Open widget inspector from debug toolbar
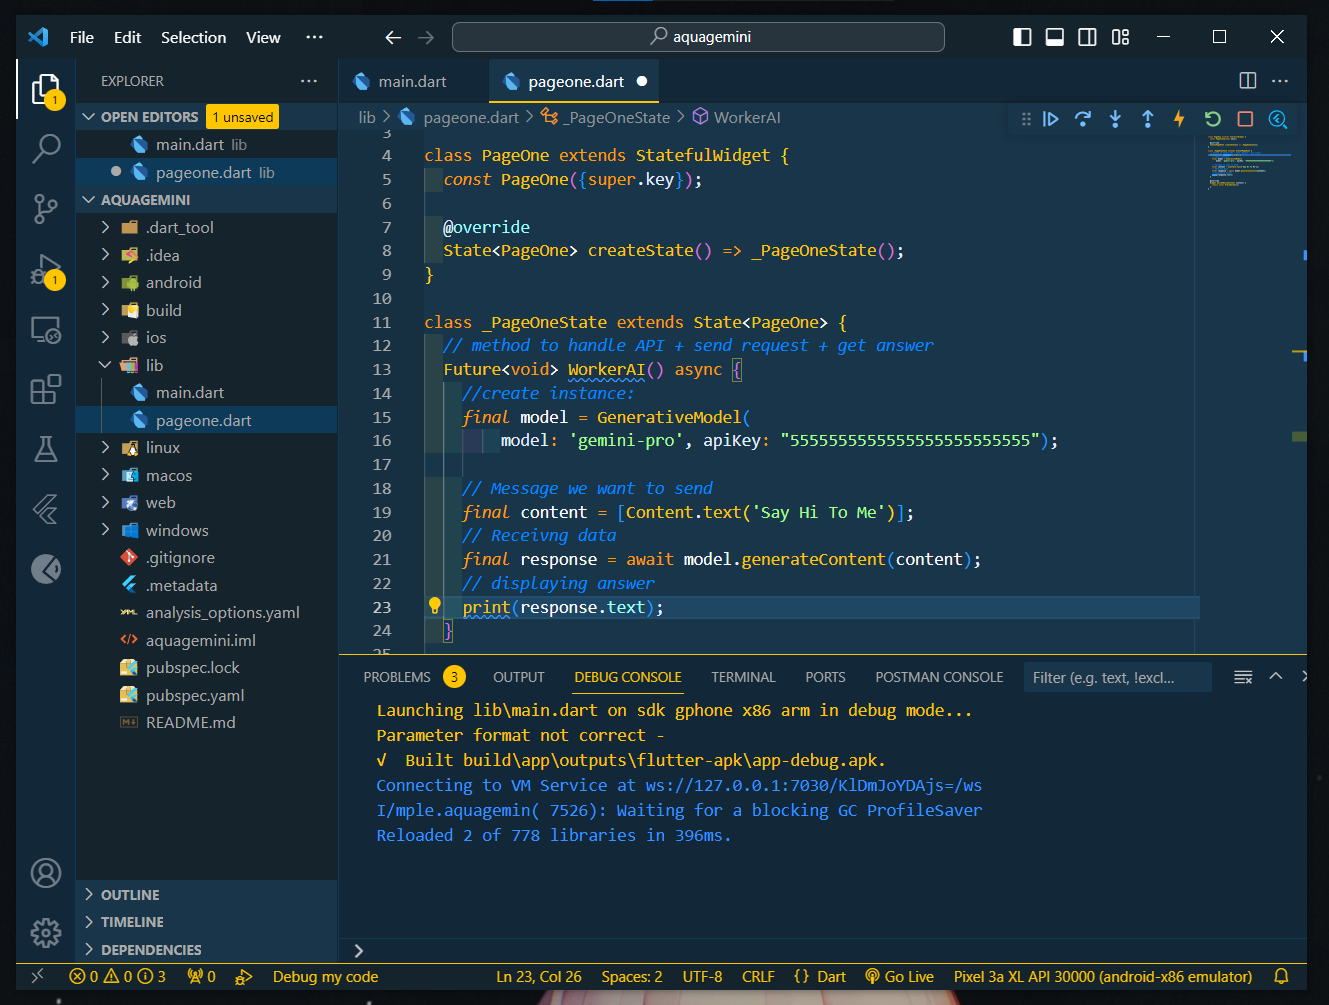 tap(1278, 119)
